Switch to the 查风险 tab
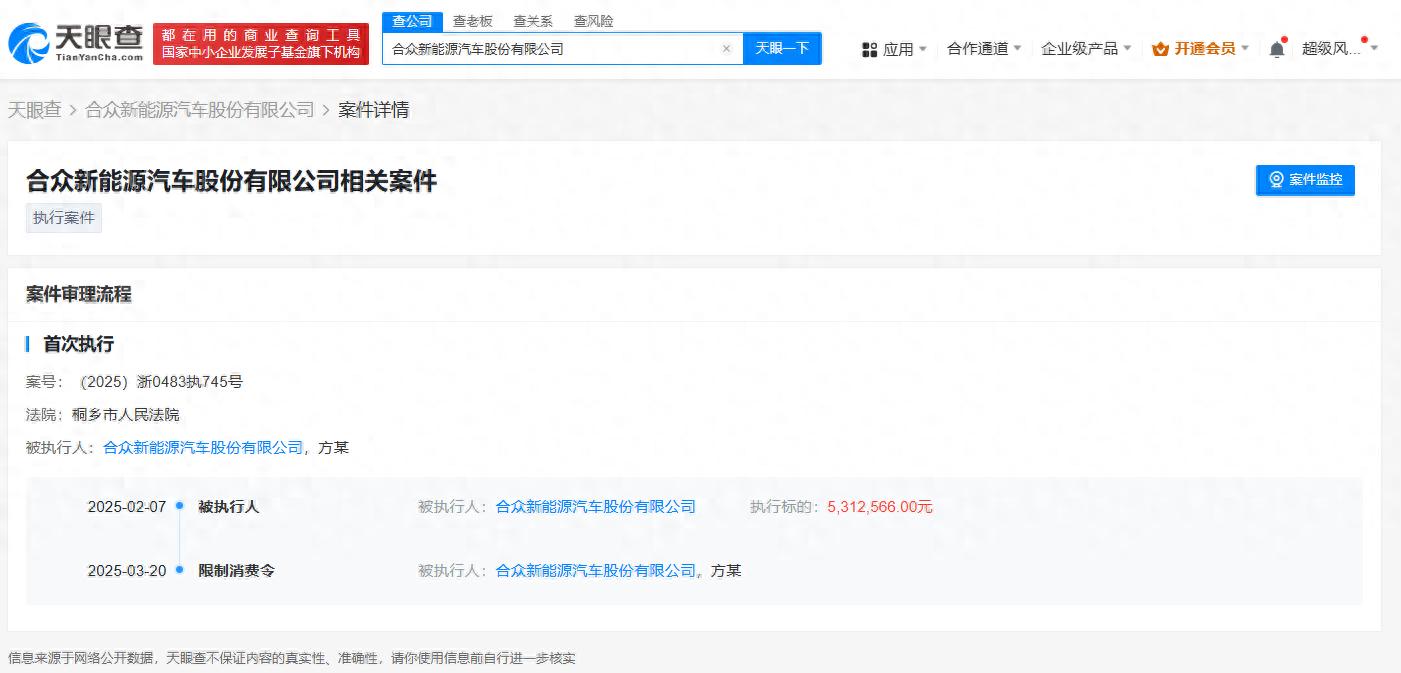Viewport: 1401px width, 673px height. pyautogui.click(x=594, y=21)
